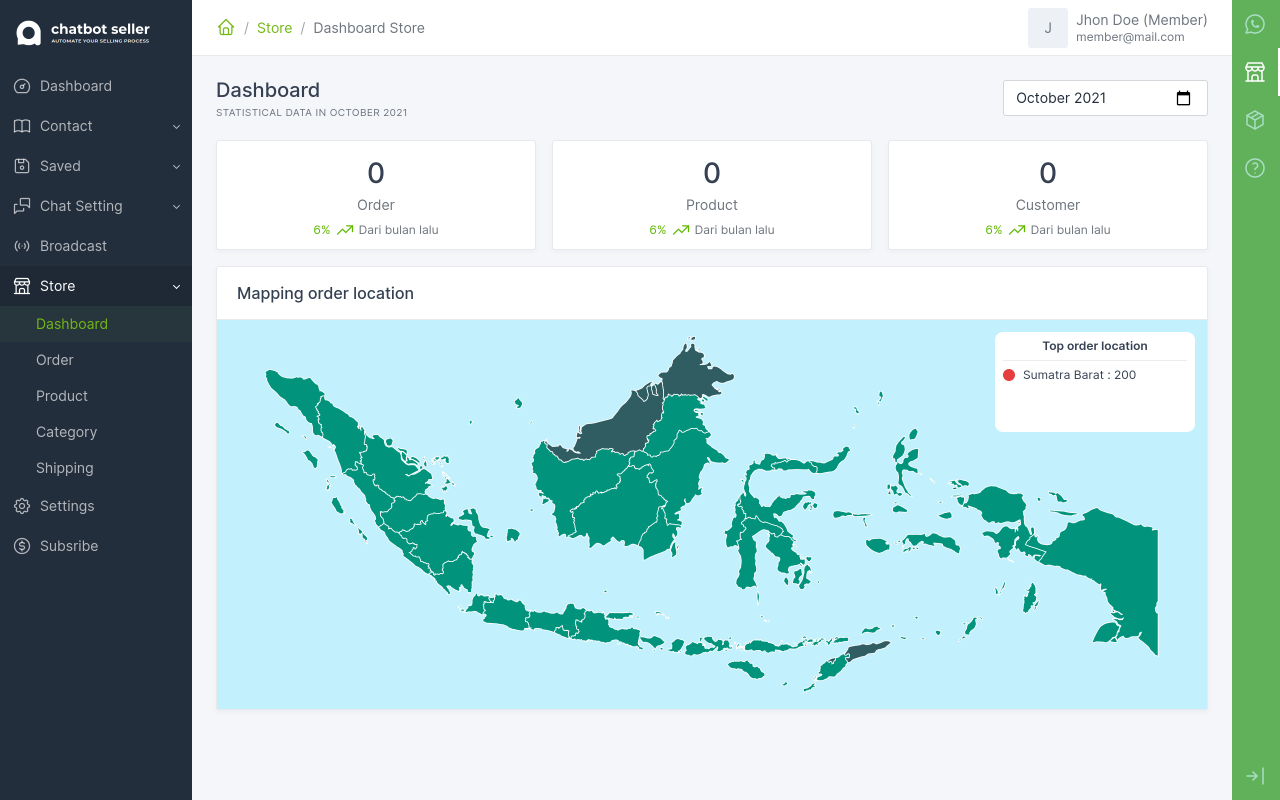Click member@mail.com email text
The width and height of the screenshot is (1280, 800).
(x=1130, y=37)
